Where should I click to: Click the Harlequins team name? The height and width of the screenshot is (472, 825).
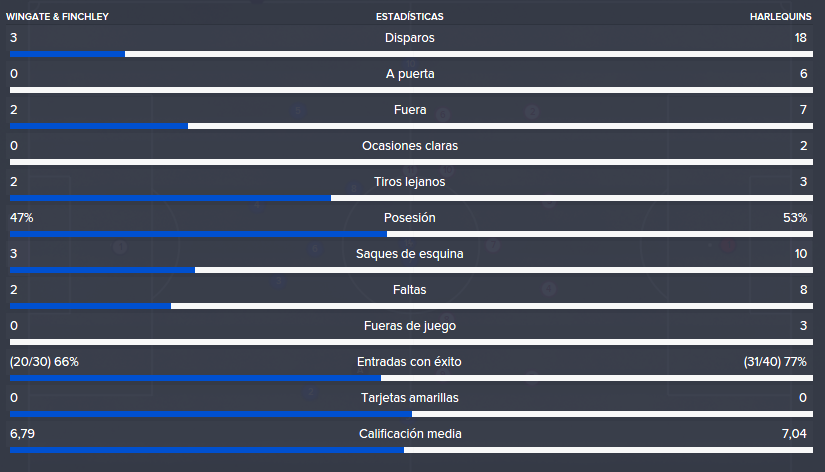780,17
